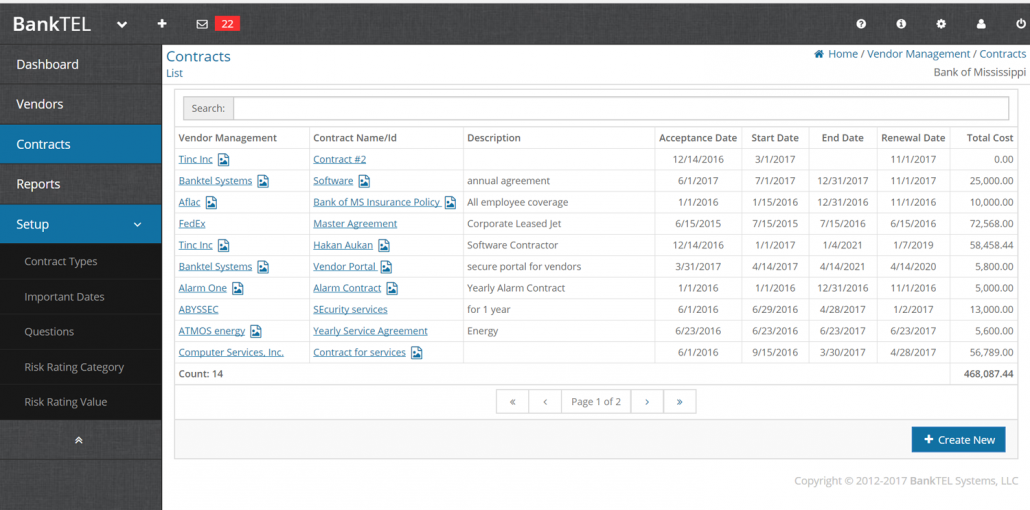Click Total Cost column header
This screenshot has width=1030, height=510.
point(990,138)
